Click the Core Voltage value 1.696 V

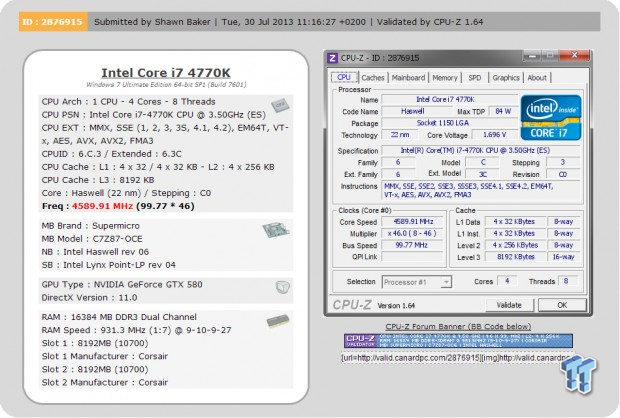click(x=495, y=135)
